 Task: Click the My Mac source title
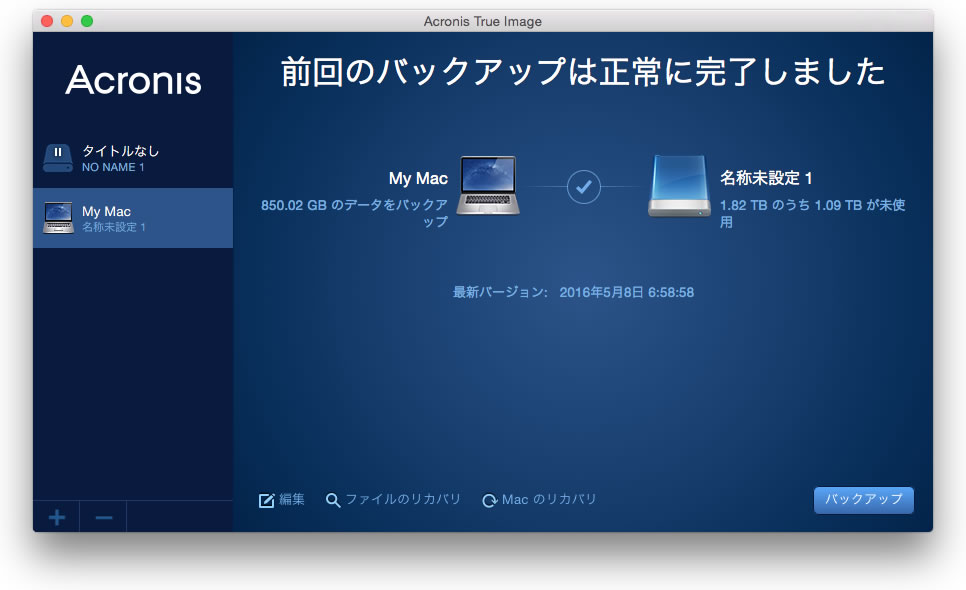point(418,179)
